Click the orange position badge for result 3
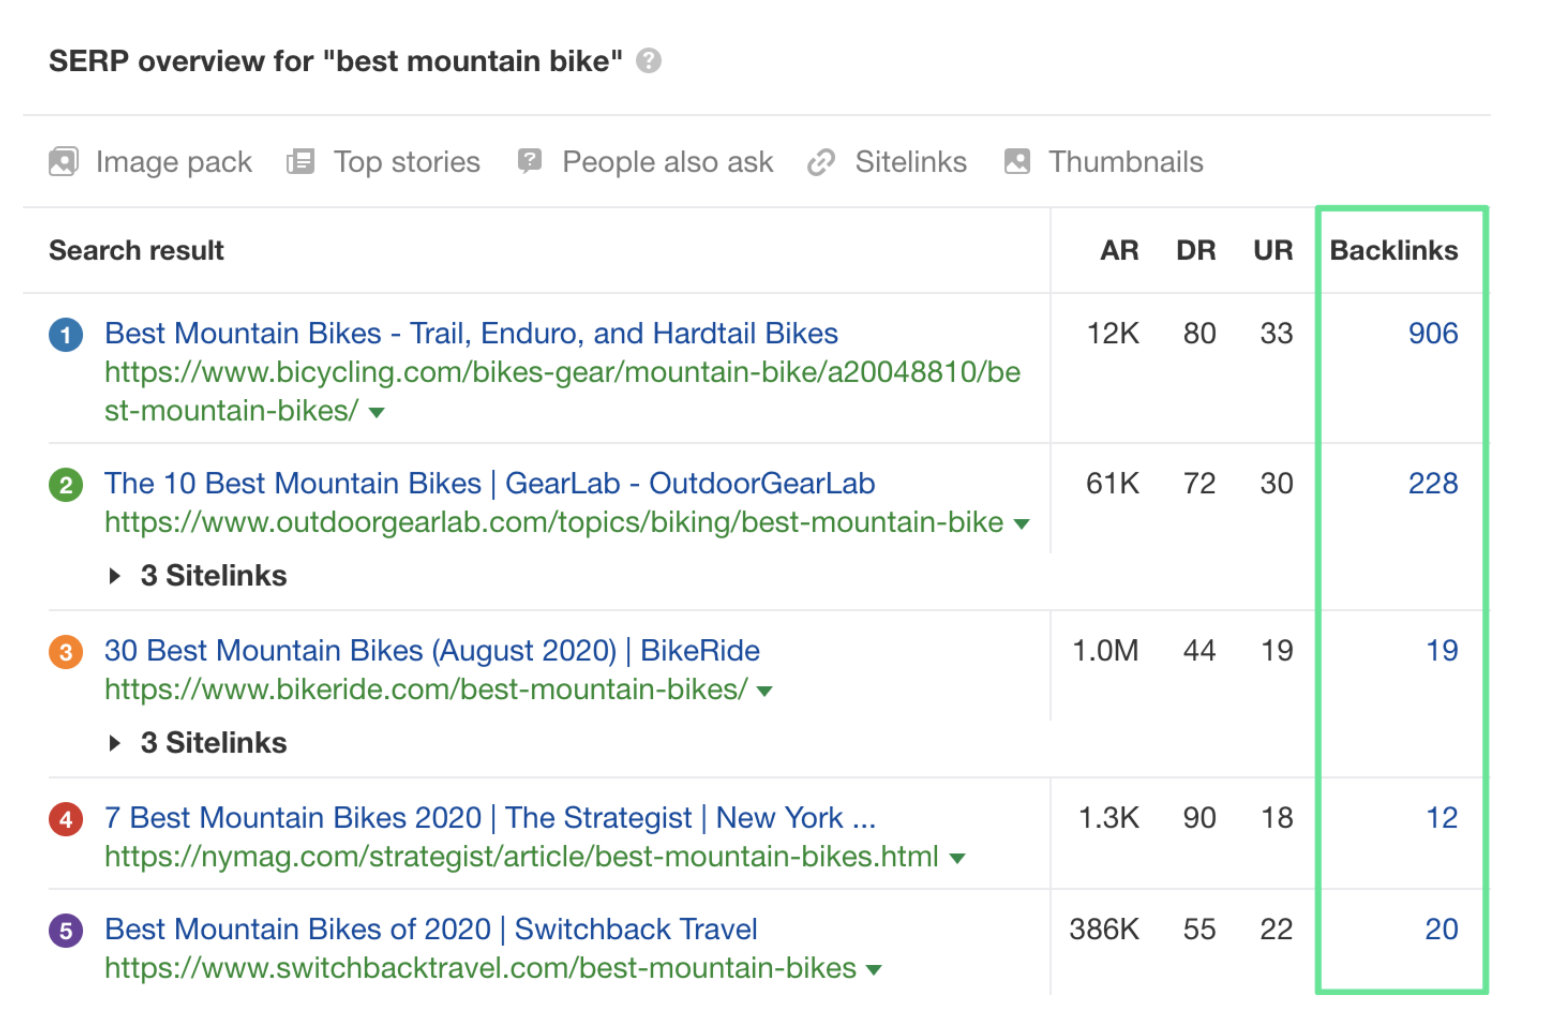The height and width of the screenshot is (1032, 1544). [65, 651]
